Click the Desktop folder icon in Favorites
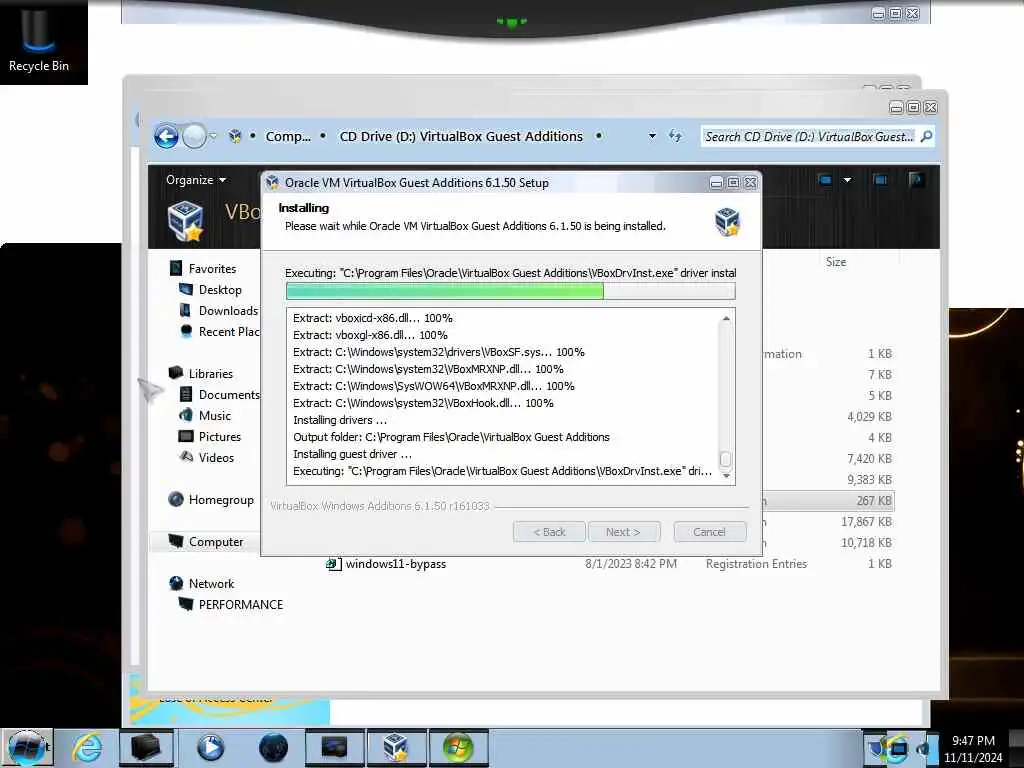 186,289
